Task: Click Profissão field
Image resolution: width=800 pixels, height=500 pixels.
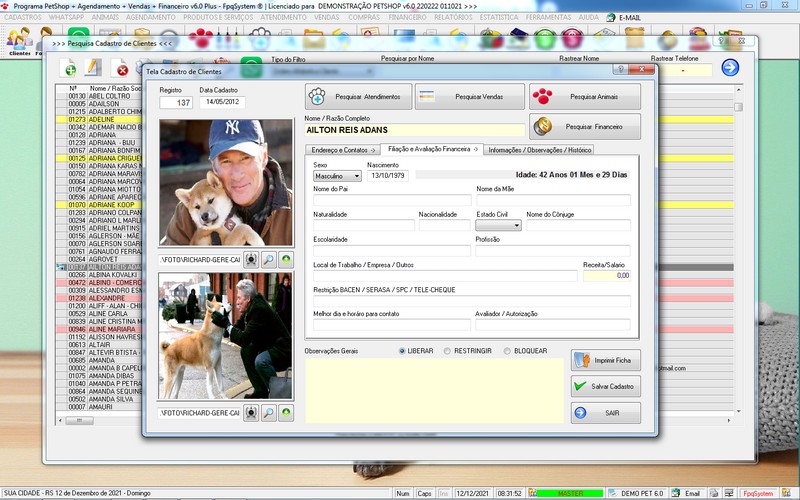Action: tap(553, 250)
